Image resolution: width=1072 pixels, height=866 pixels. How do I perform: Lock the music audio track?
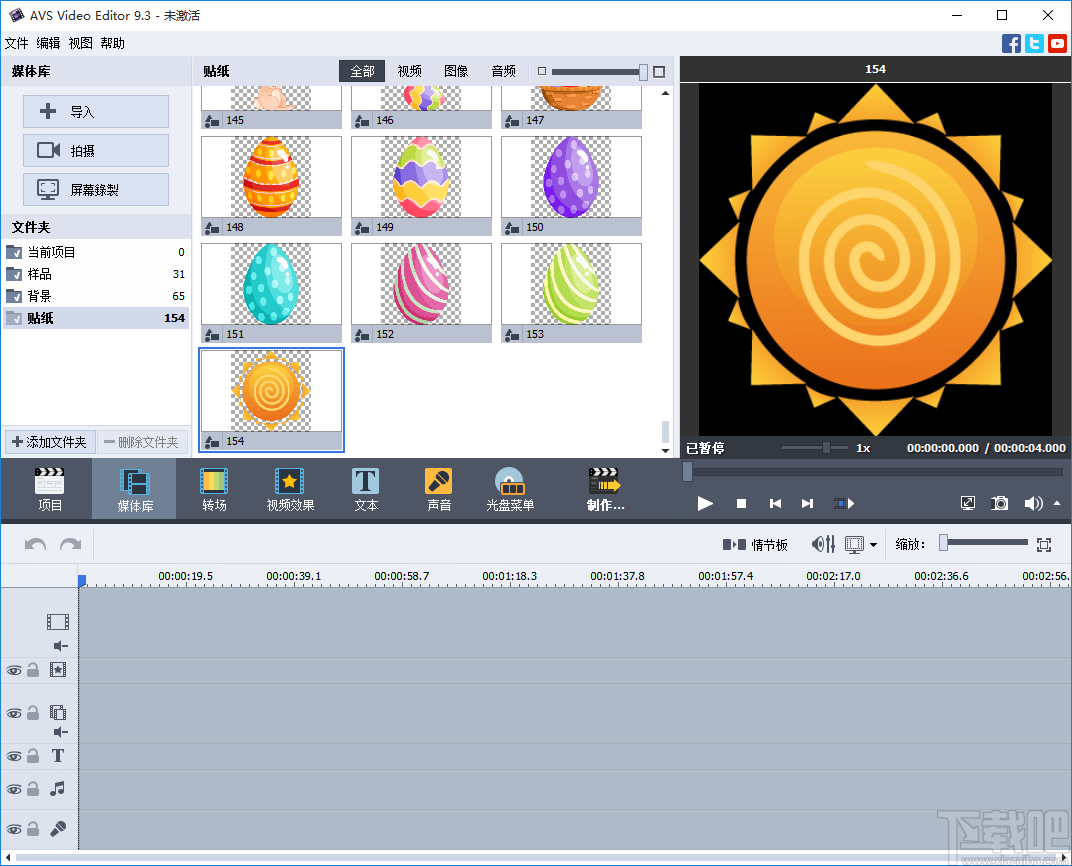33,789
